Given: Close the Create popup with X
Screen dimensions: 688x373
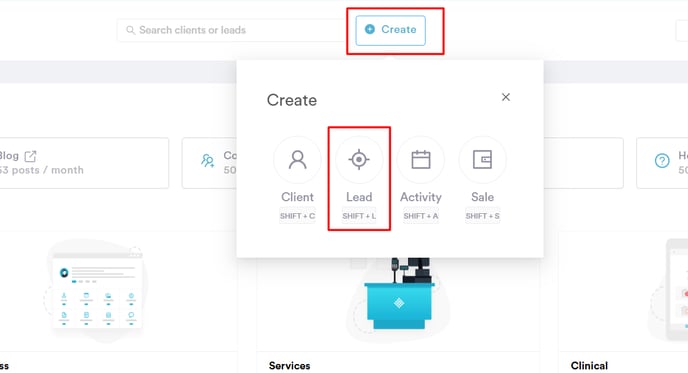Looking at the screenshot, I should click(506, 97).
